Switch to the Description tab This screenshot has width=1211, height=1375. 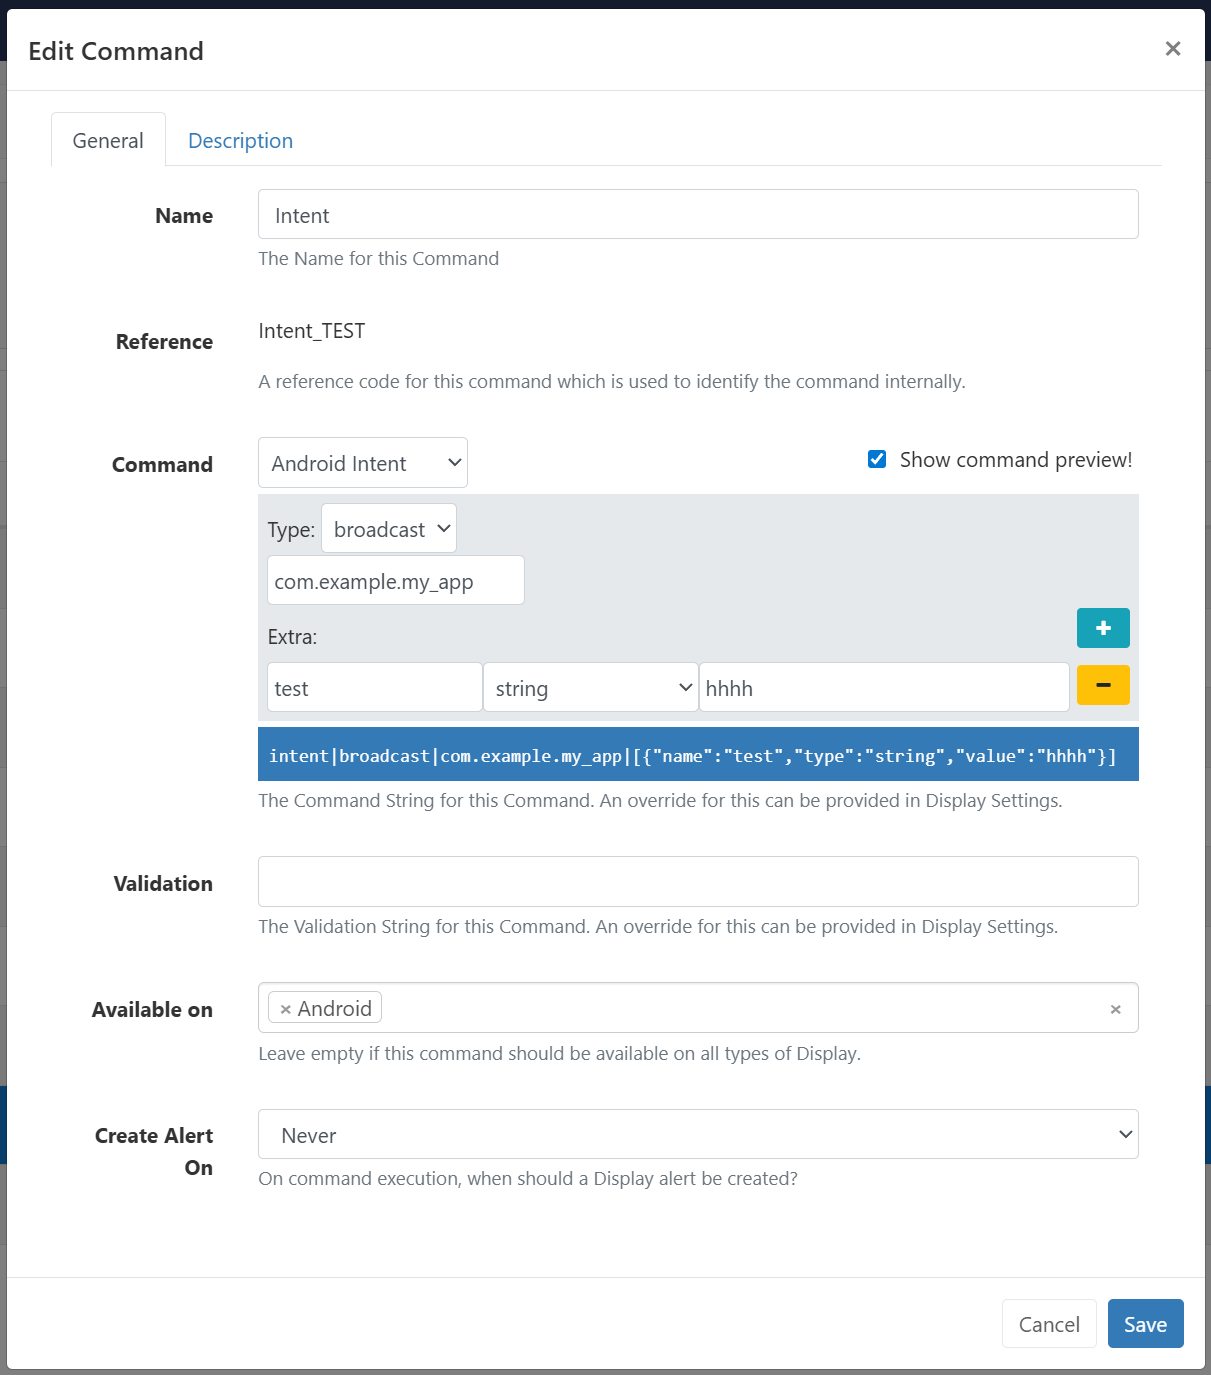coord(240,141)
